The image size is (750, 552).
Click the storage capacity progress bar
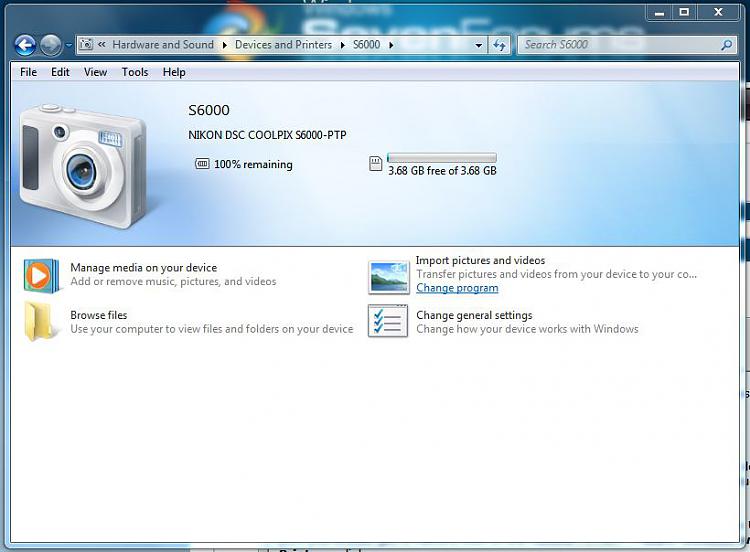click(x=441, y=157)
